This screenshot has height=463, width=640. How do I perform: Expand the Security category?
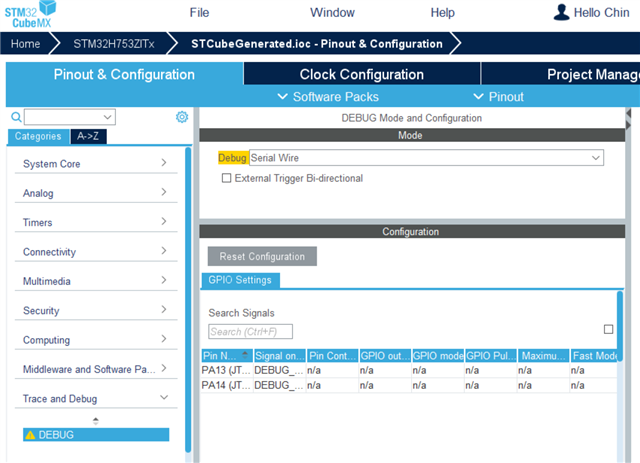pos(96,310)
